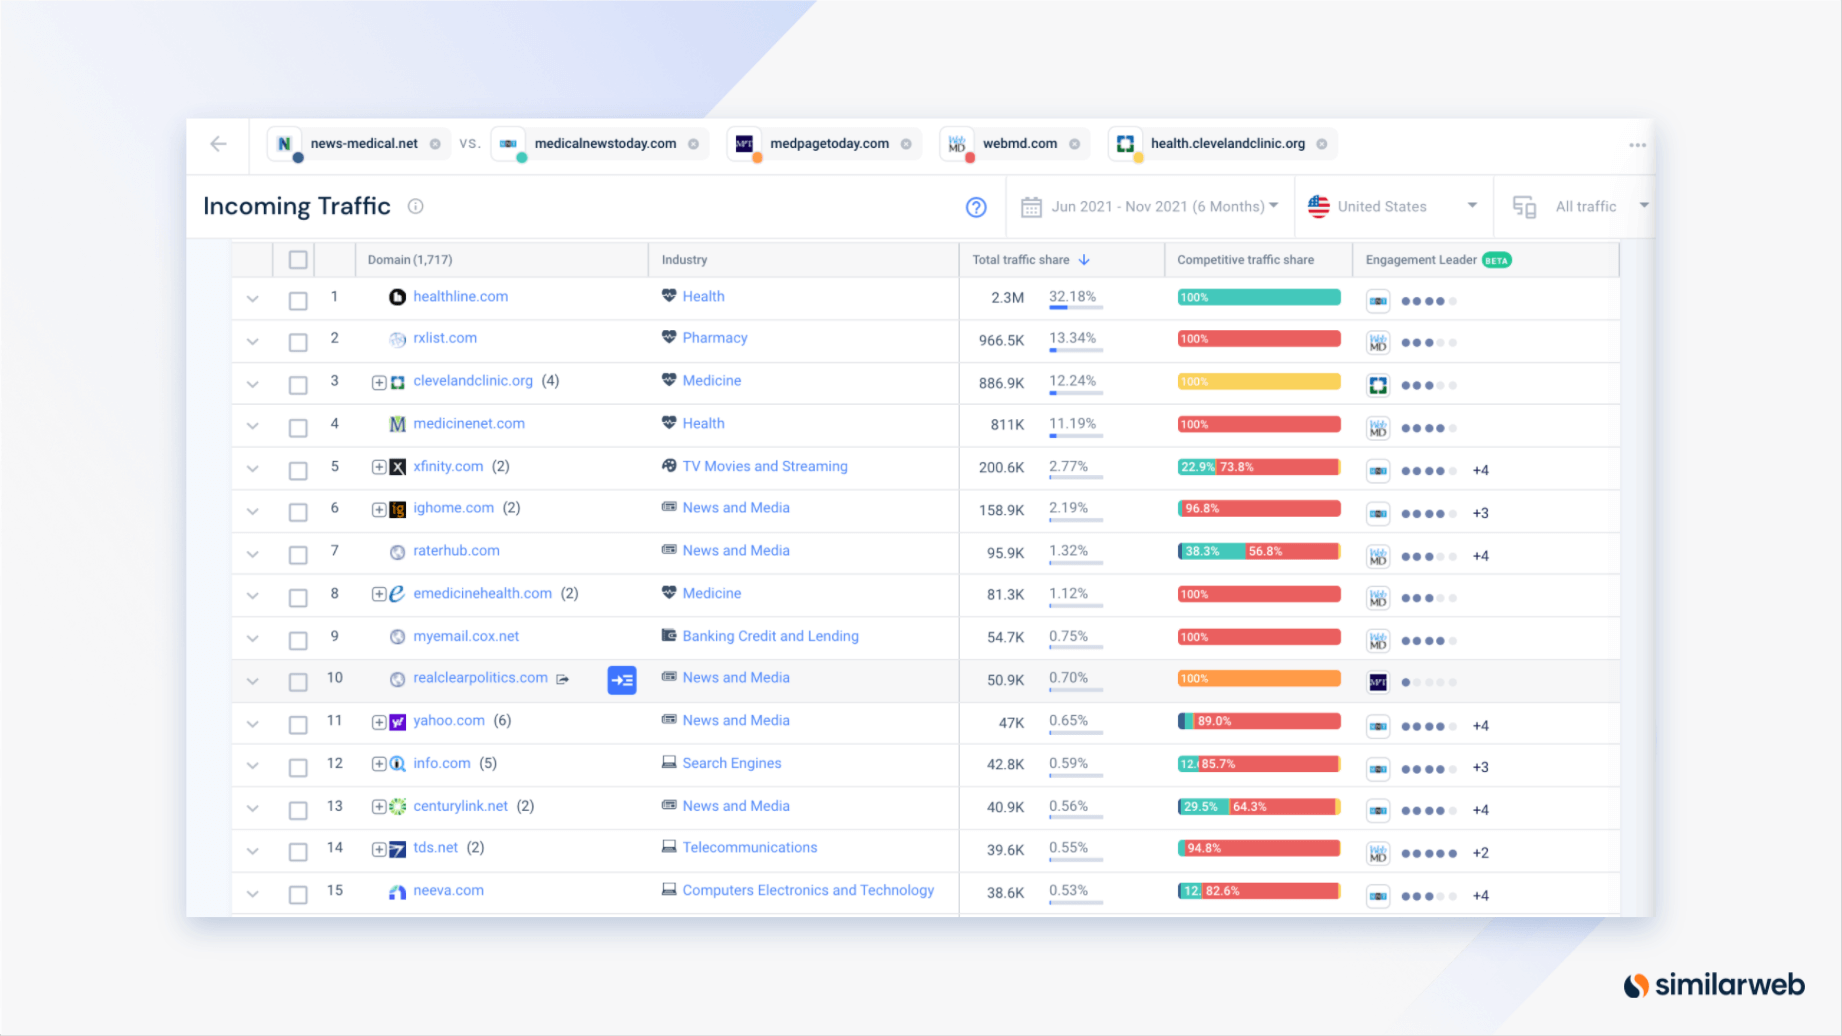Click the Industry column header
This screenshot has height=1036, width=1842.
click(x=684, y=260)
